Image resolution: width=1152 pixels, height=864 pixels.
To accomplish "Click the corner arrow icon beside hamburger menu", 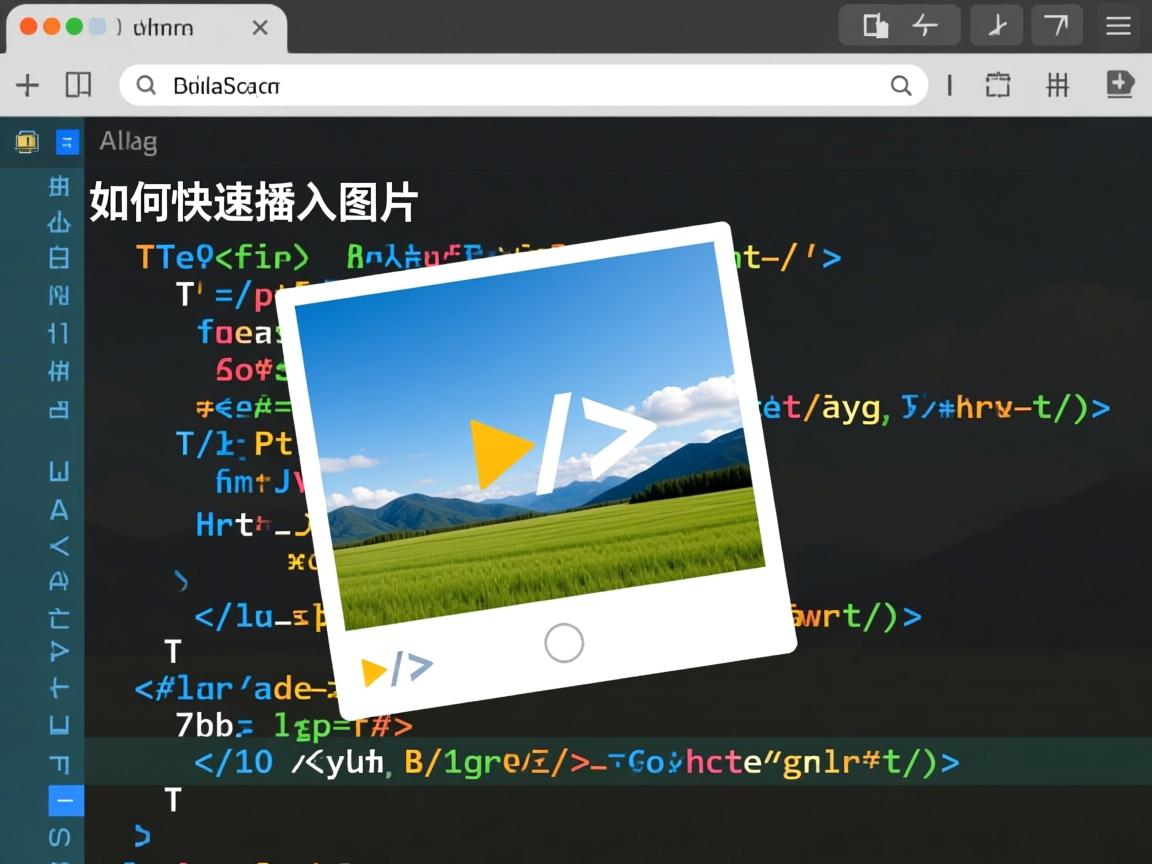I will tap(1056, 26).
